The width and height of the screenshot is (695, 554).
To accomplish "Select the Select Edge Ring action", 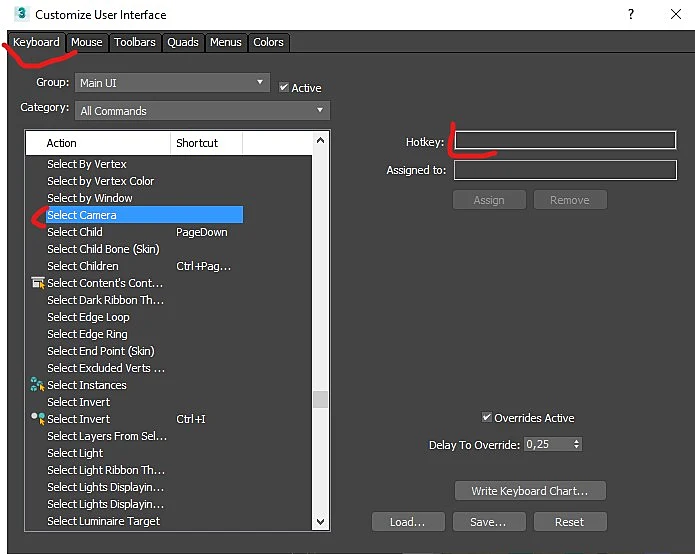I will pyautogui.click(x=87, y=334).
